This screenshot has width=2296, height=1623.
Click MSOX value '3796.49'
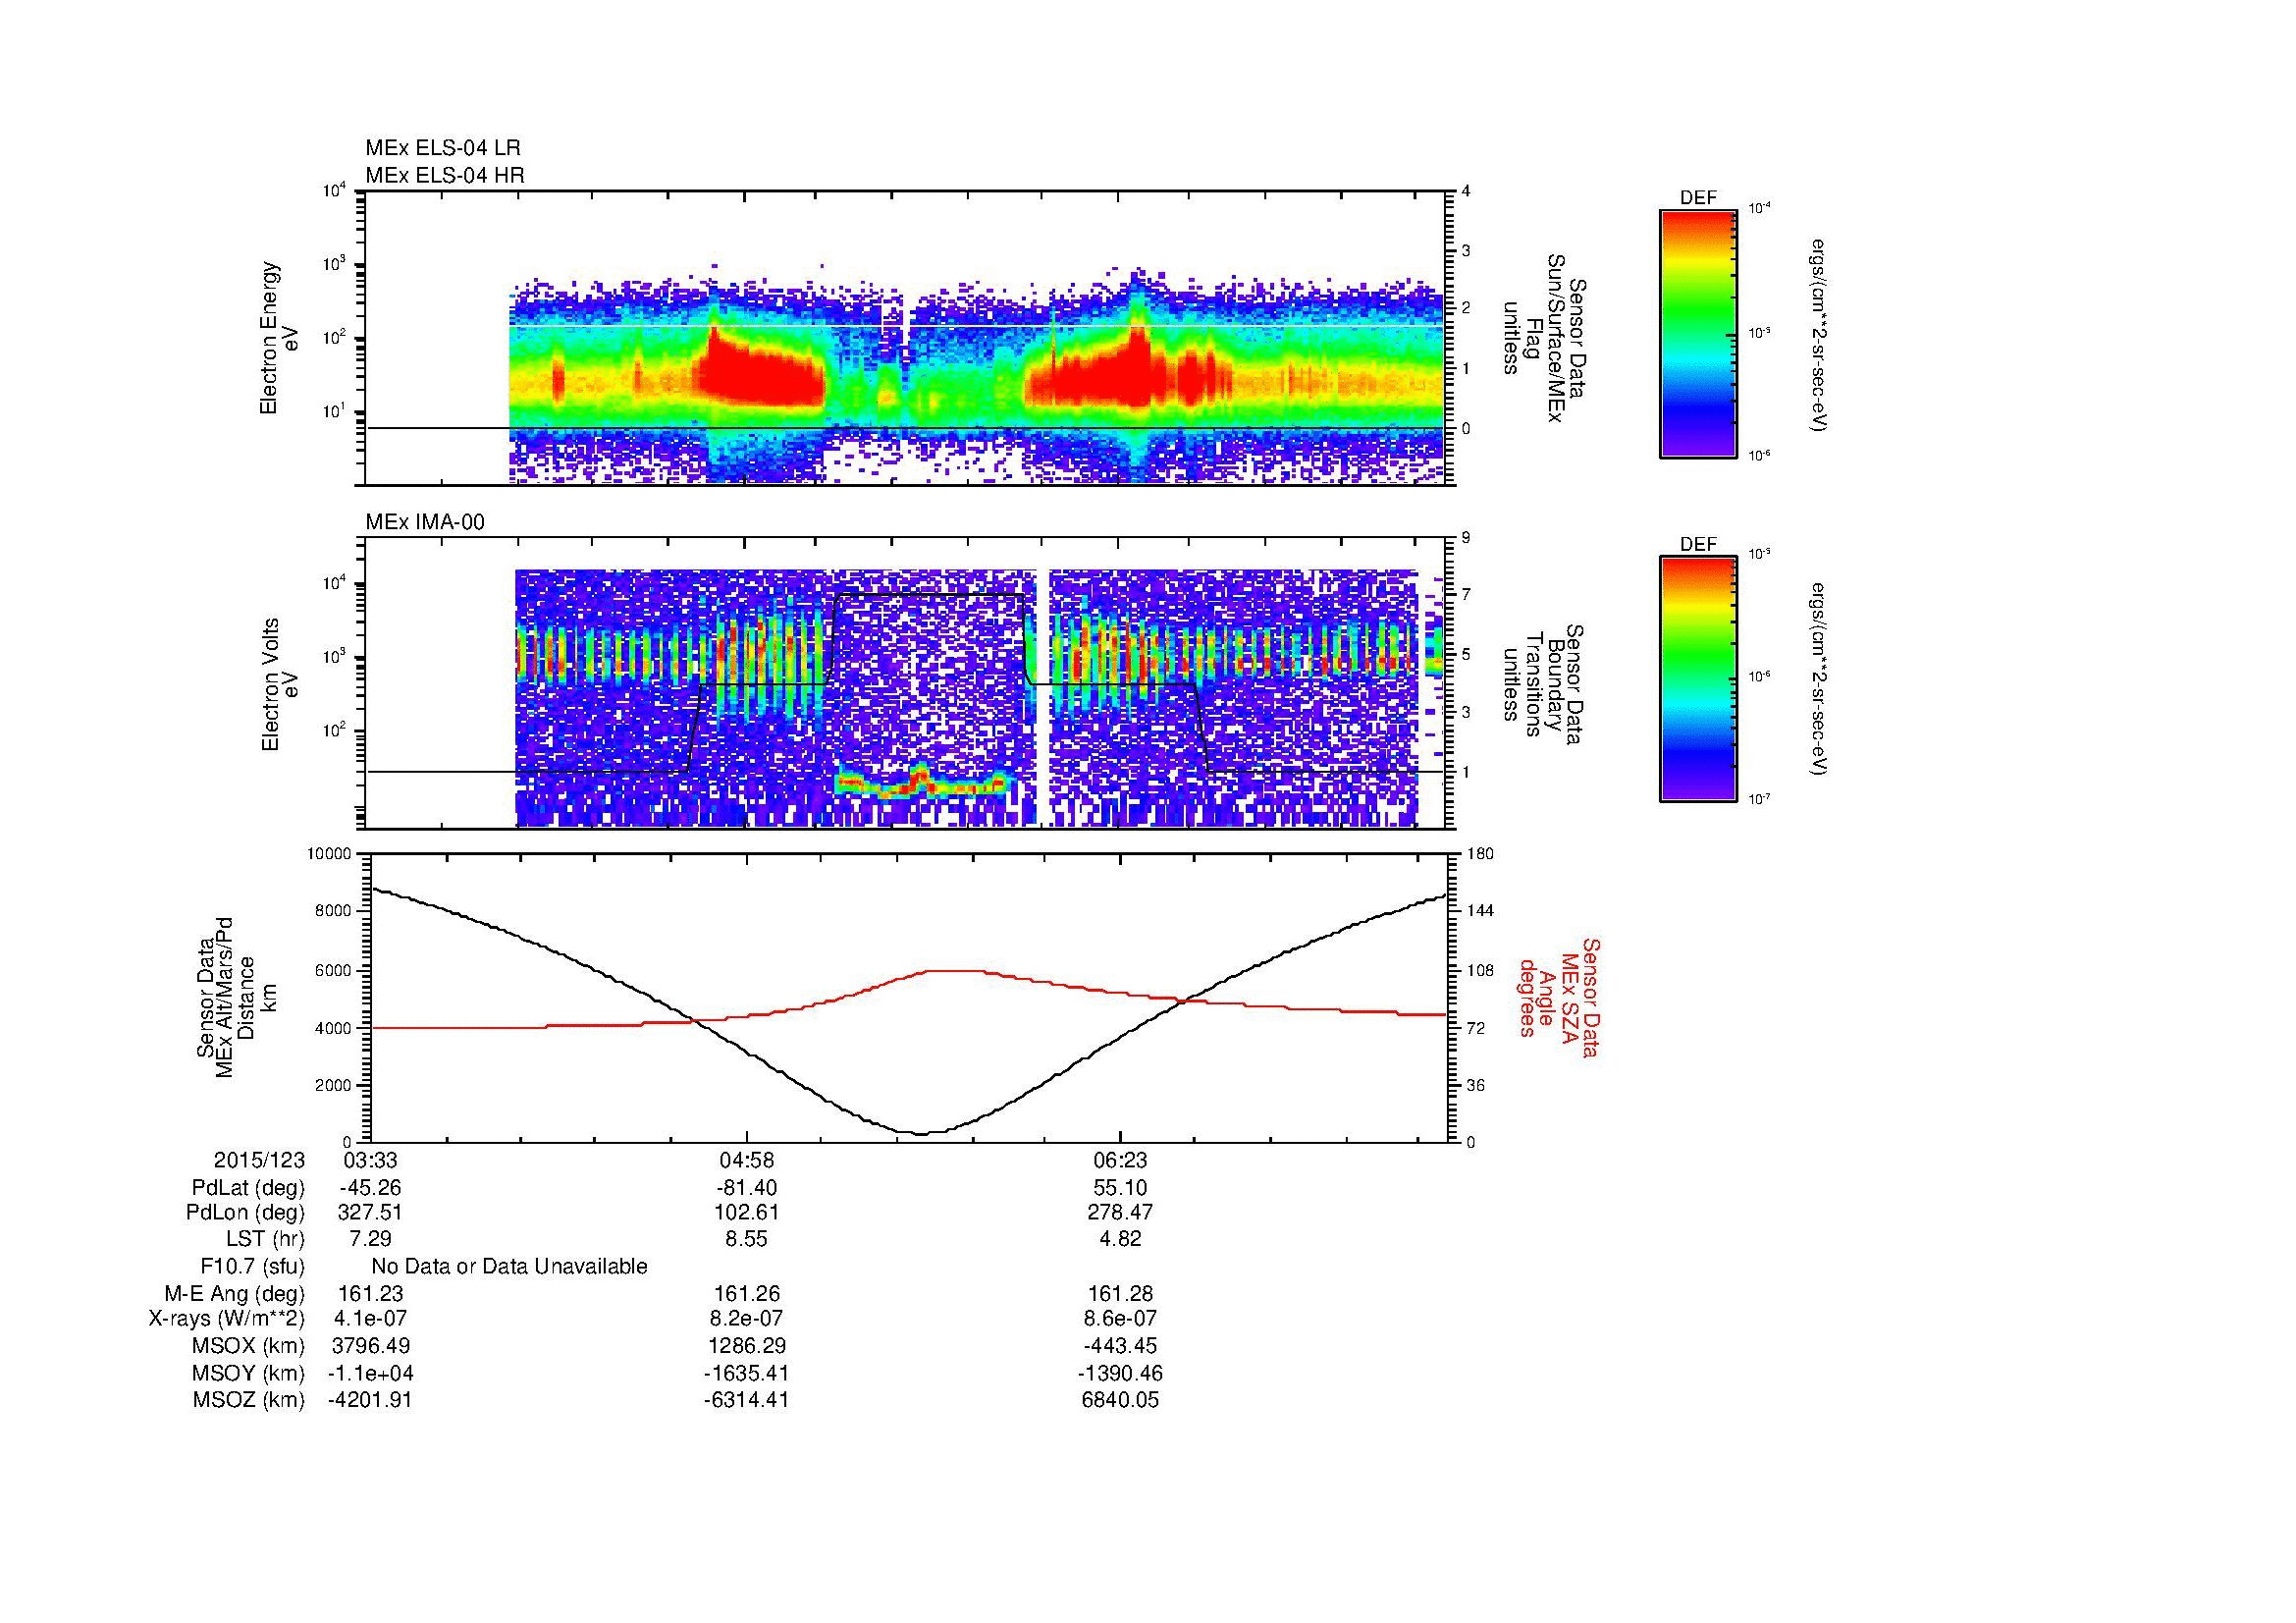point(370,1346)
